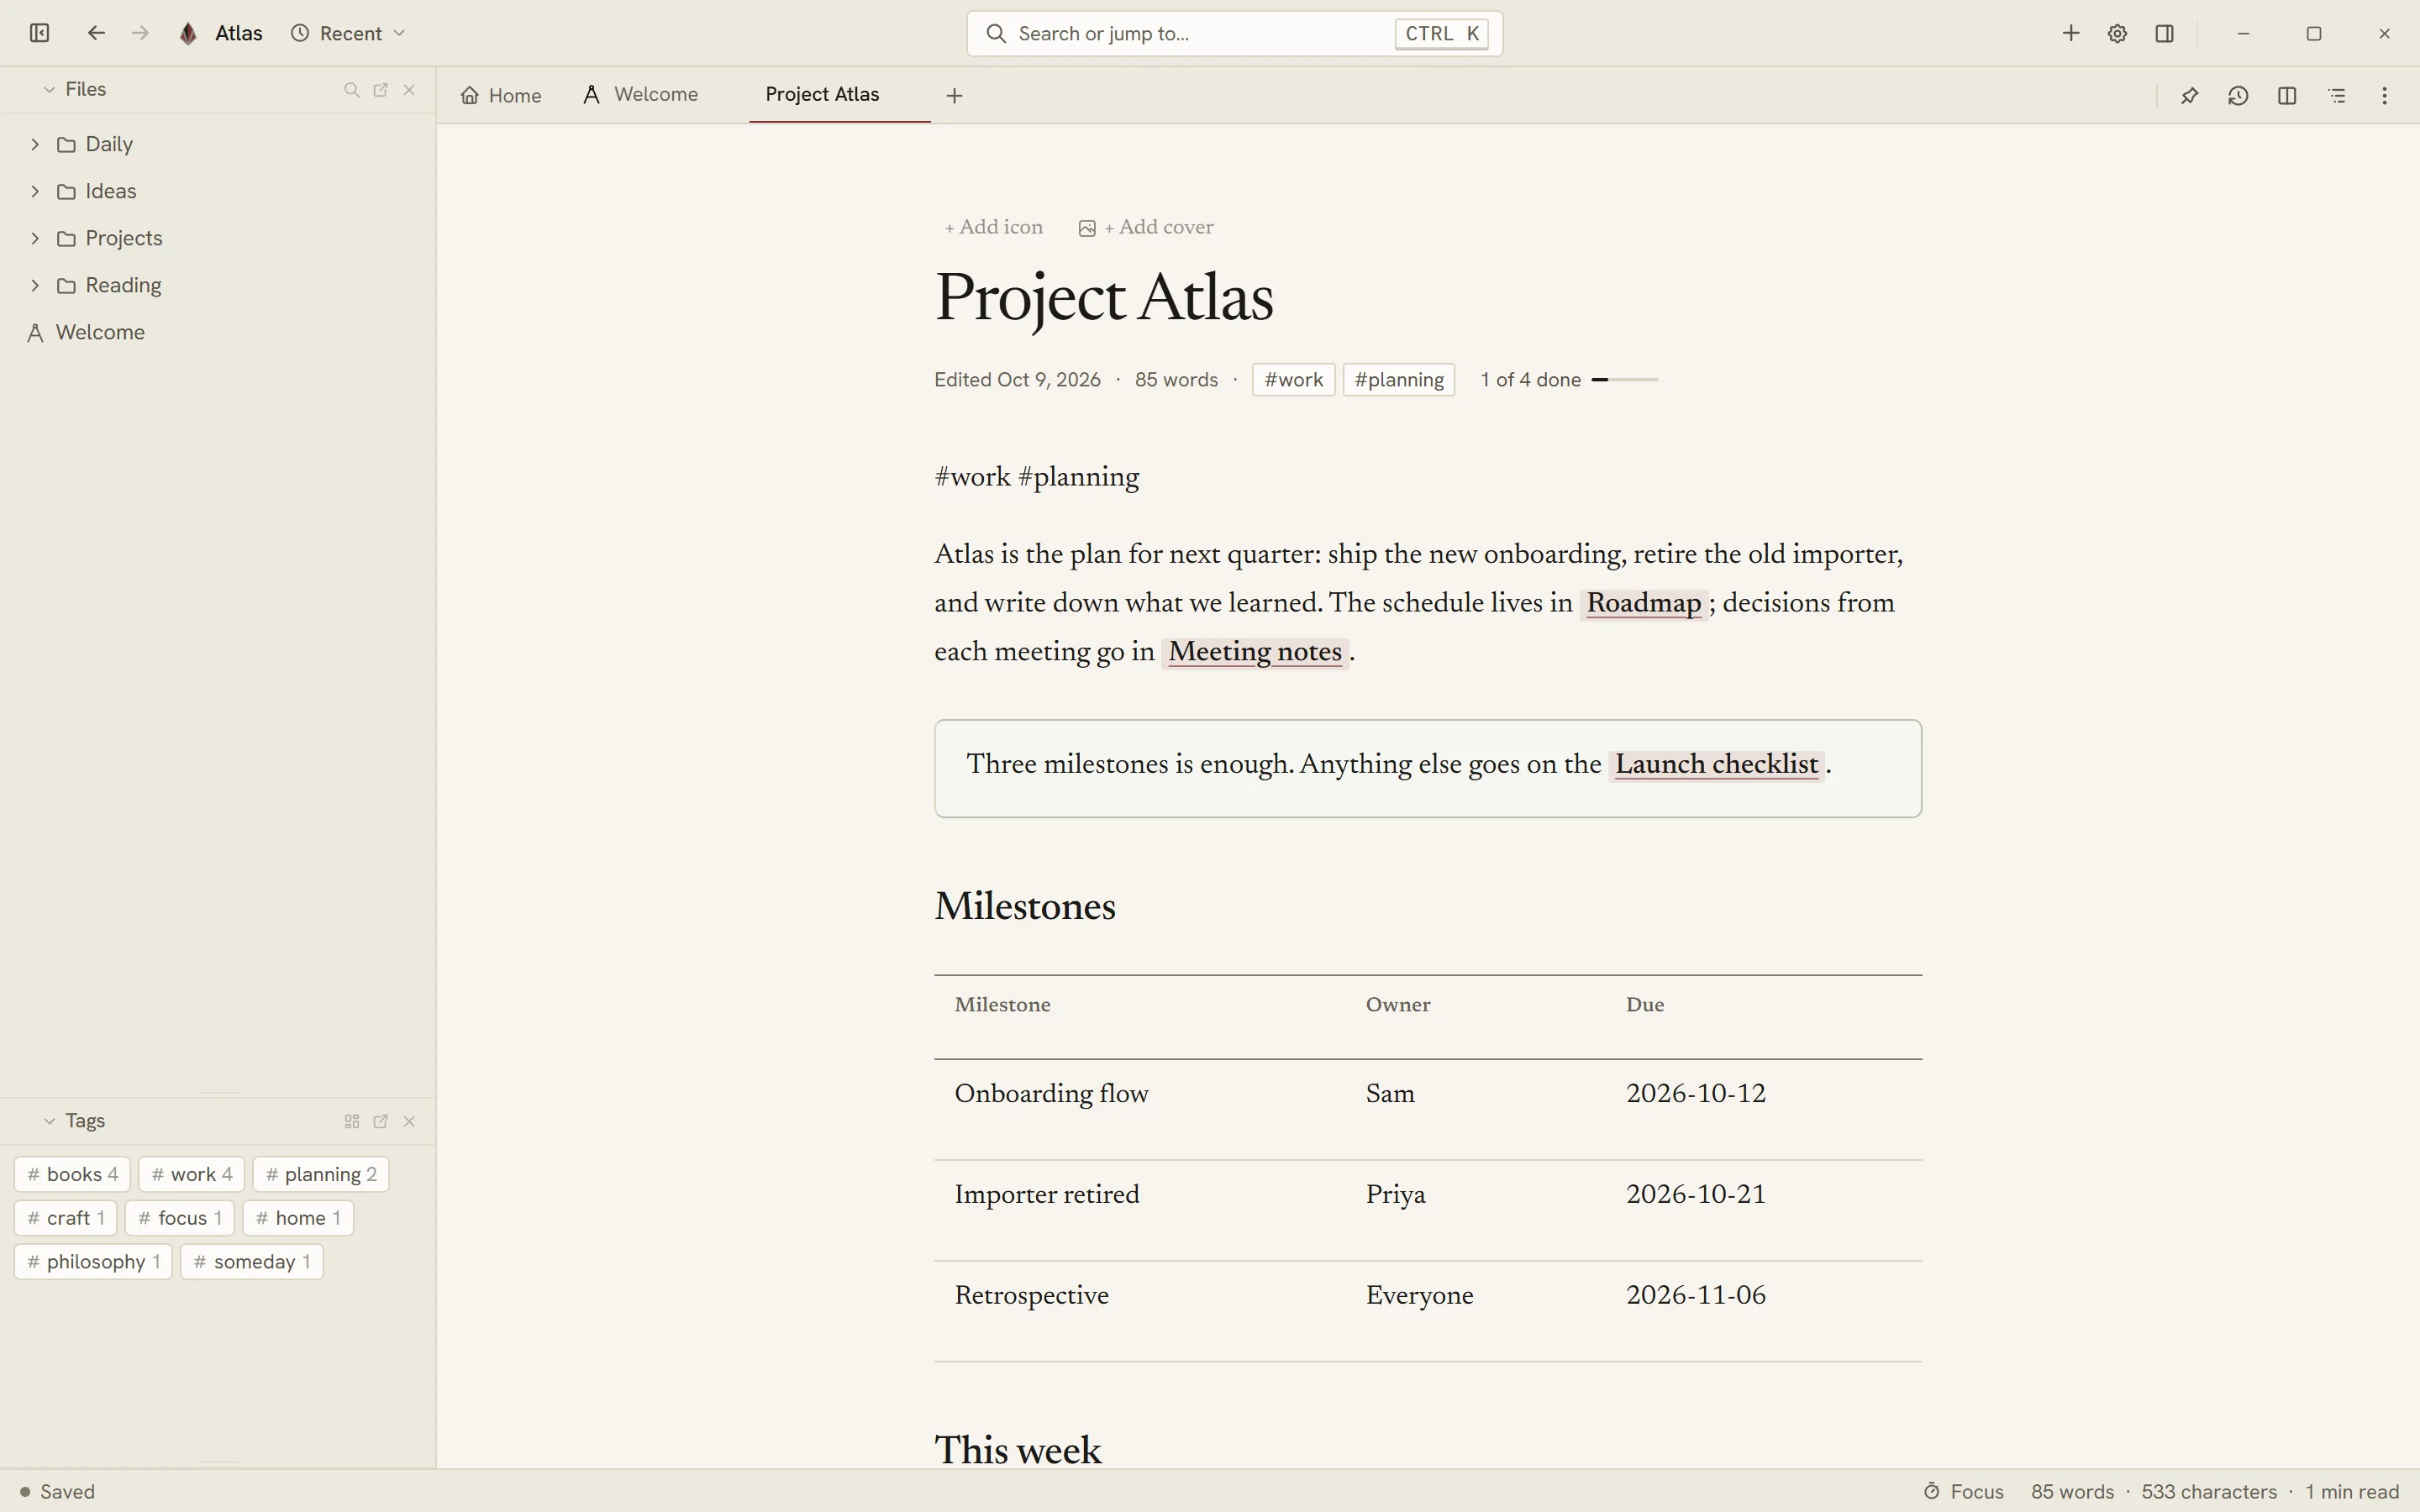Collapse the Tags section chevron

49,1121
